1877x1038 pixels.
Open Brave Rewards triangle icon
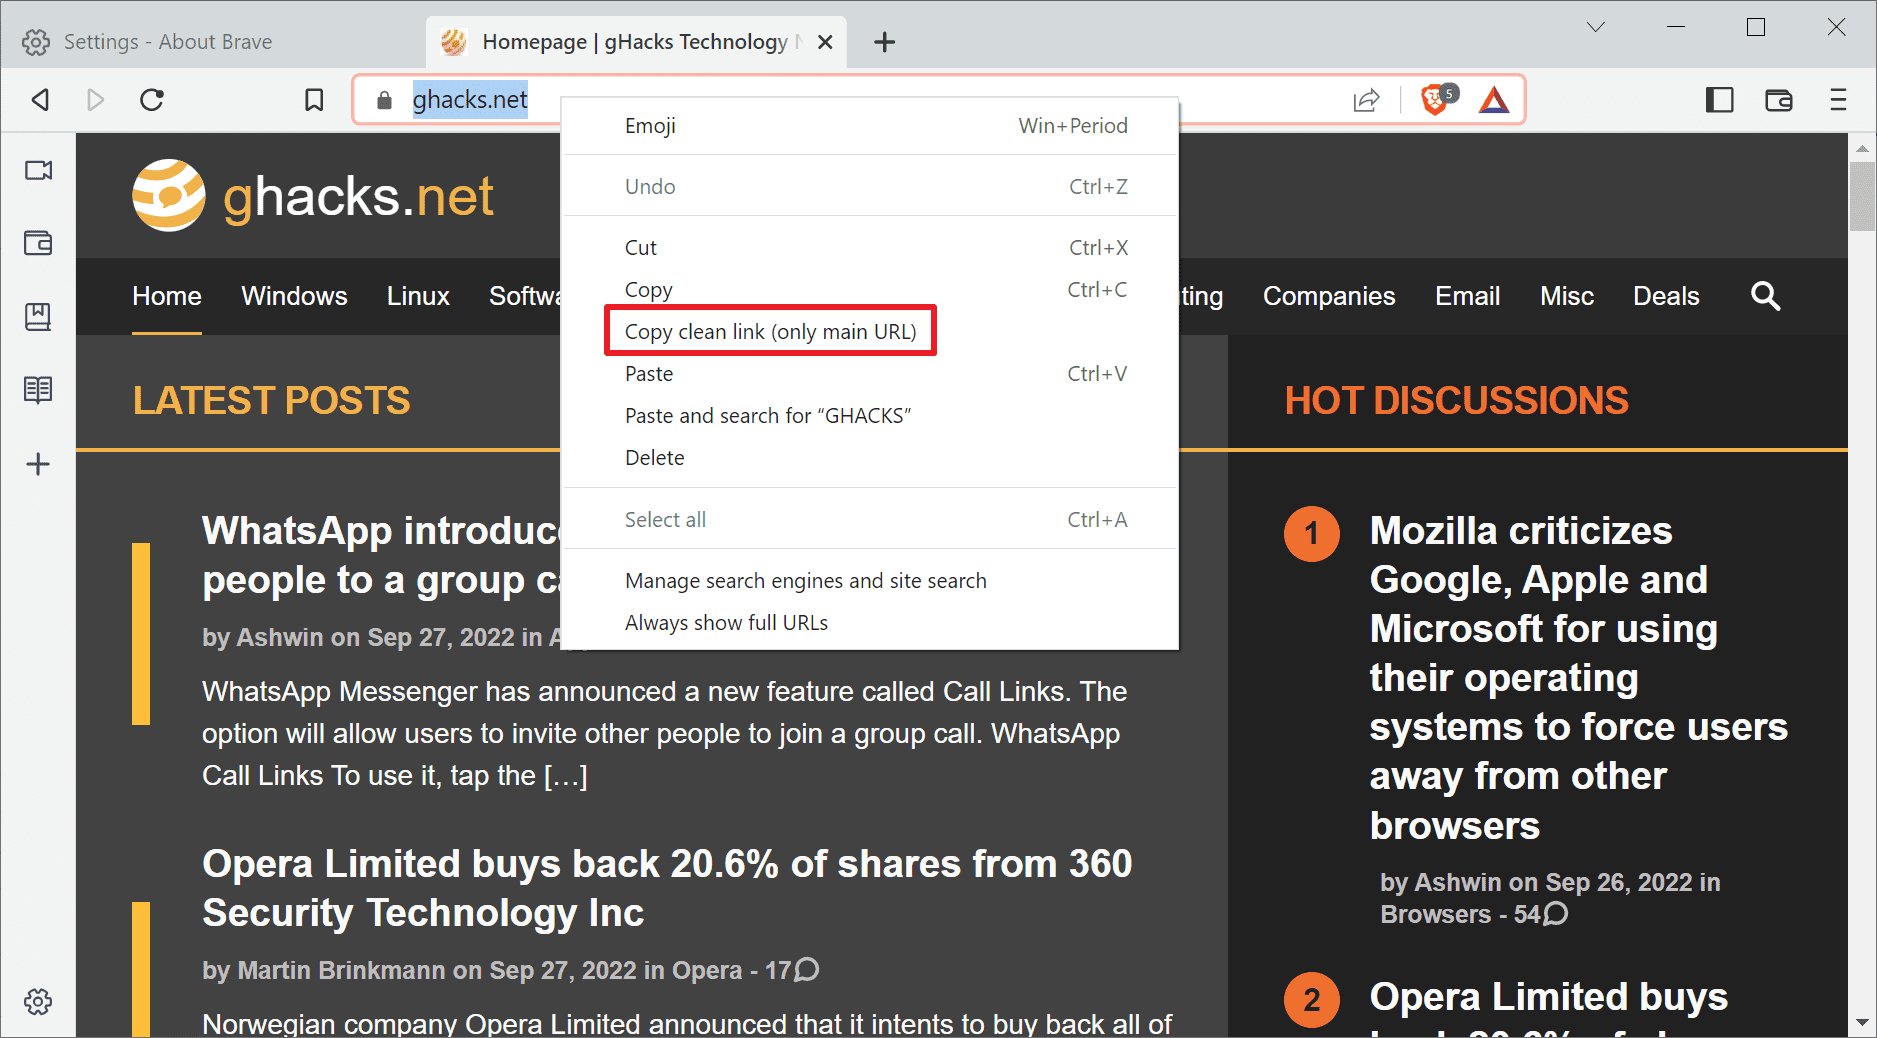tap(1494, 99)
